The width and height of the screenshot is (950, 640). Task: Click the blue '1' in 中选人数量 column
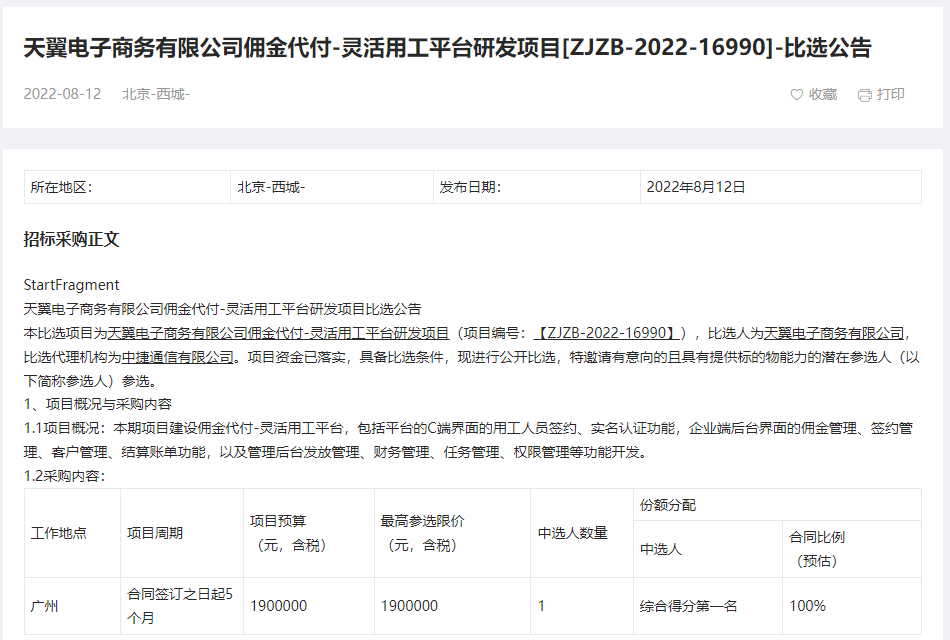[540, 605]
